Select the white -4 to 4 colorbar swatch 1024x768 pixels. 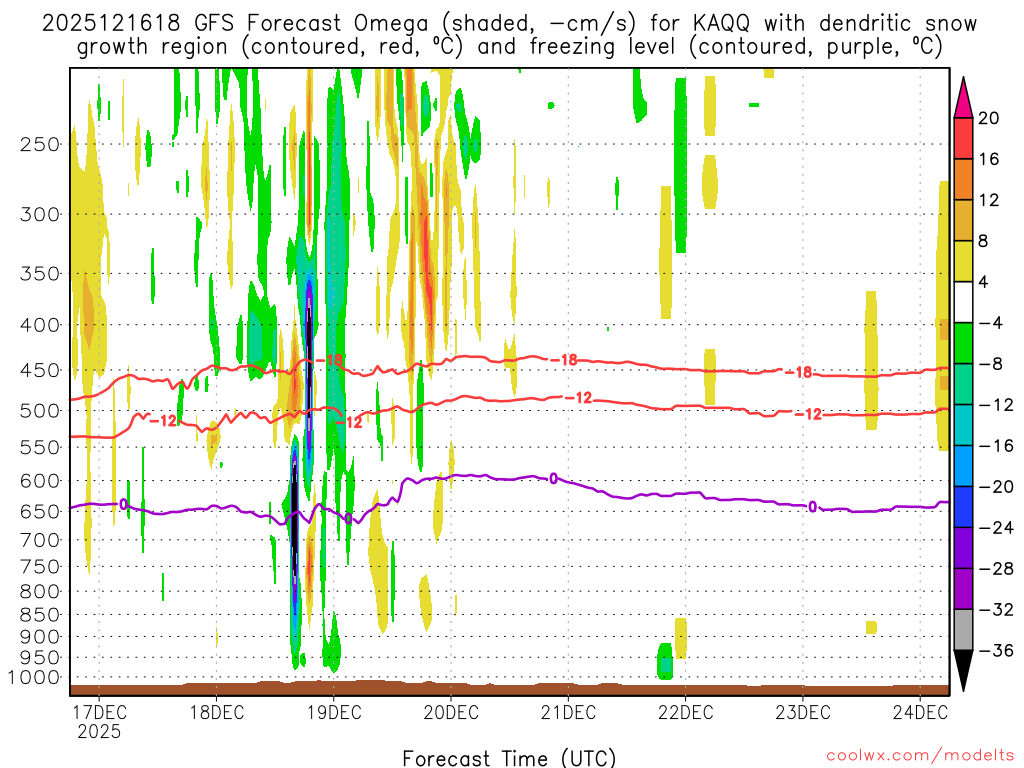point(963,302)
